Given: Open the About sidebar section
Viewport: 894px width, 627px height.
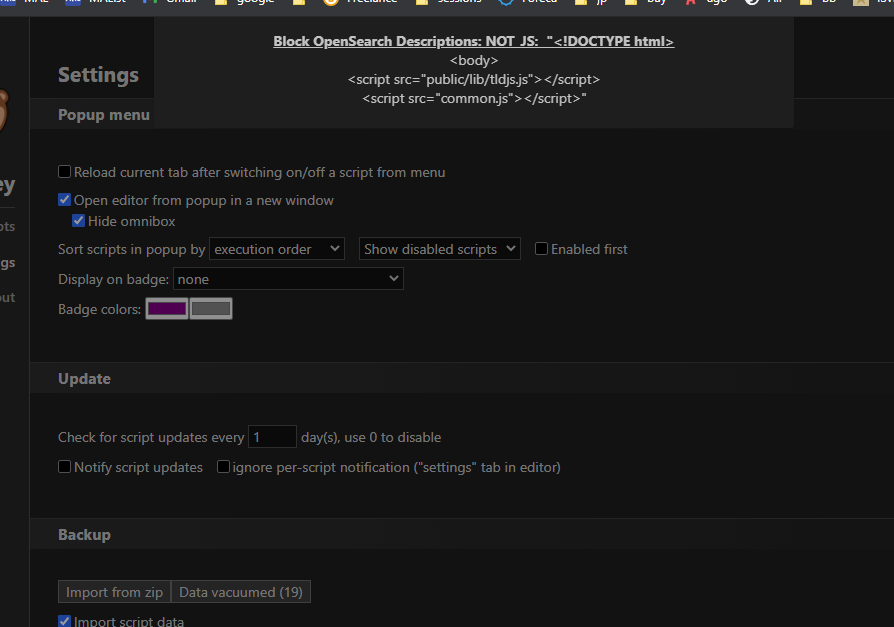Looking at the screenshot, I should click(x=7, y=297).
